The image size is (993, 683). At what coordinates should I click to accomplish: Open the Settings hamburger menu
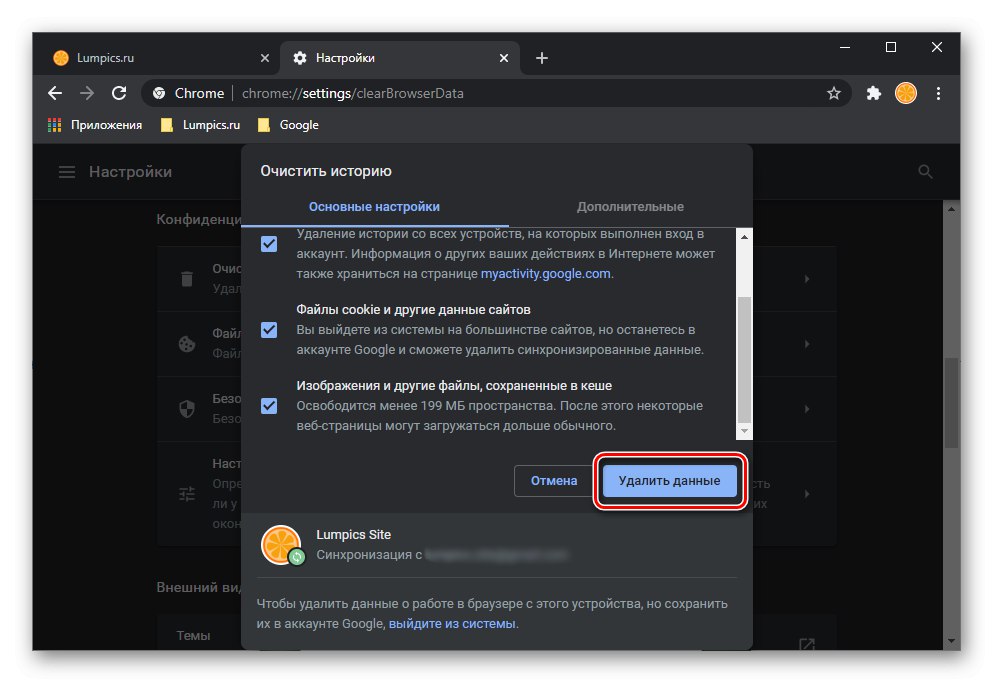click(67, 172)
